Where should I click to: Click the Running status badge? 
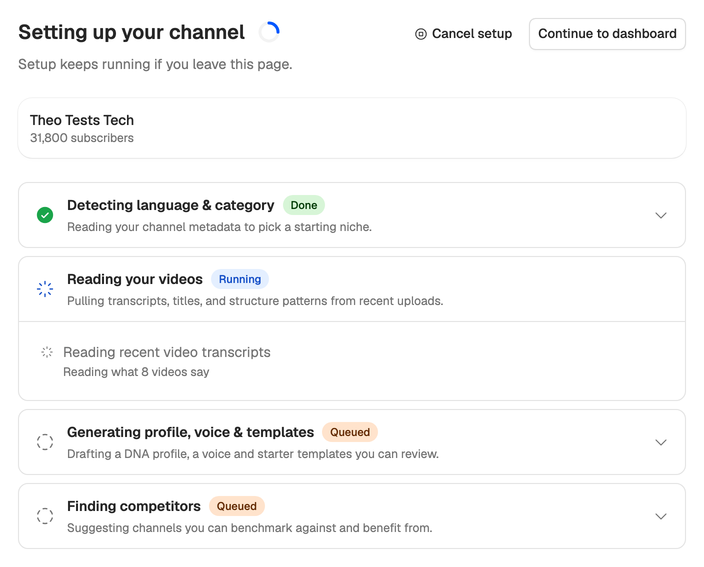pyautogui.click(x=240, y=279)
